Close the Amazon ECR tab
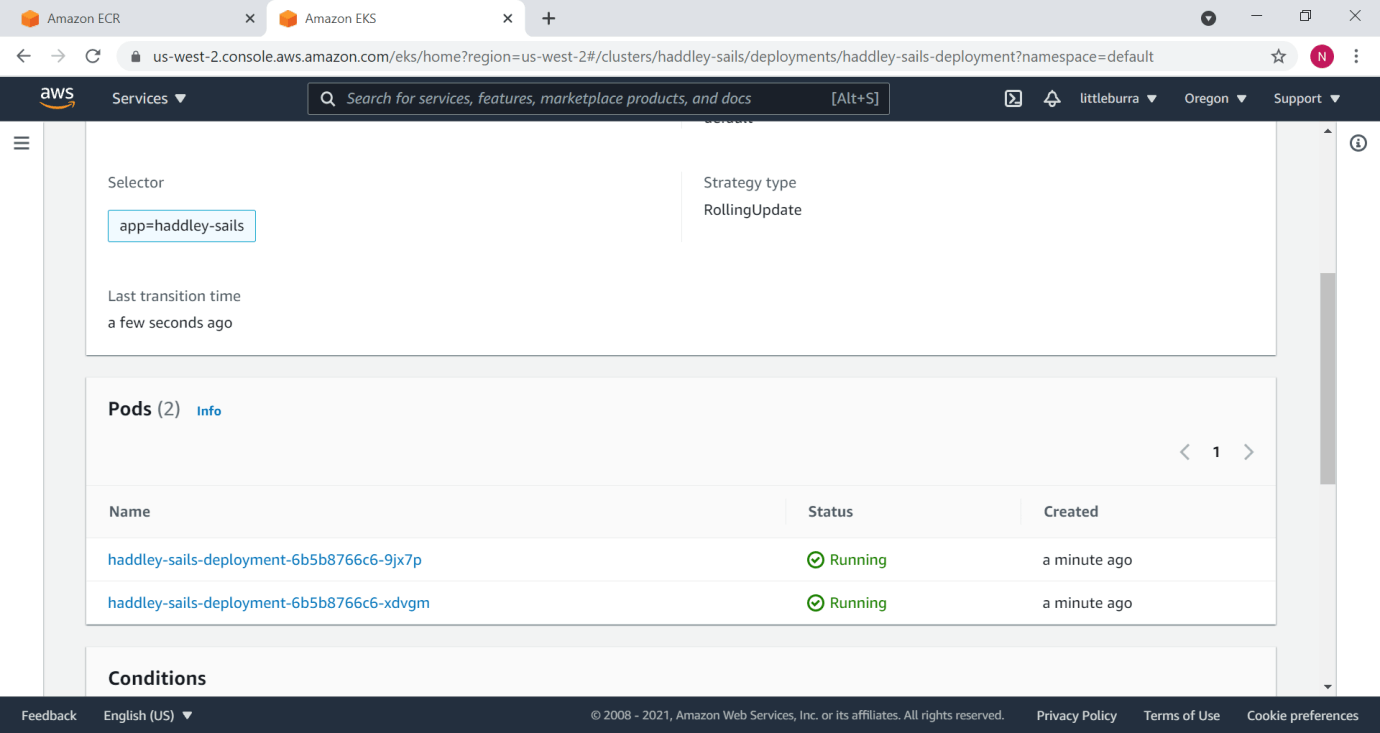1380x733 pixels. [250, 18]
